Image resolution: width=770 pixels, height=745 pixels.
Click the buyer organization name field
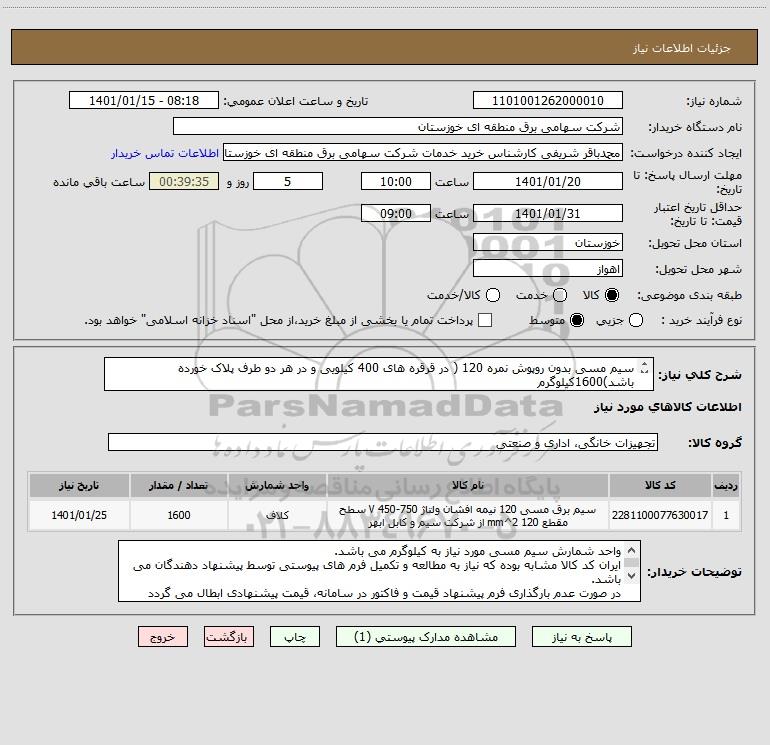pos(398,127)
